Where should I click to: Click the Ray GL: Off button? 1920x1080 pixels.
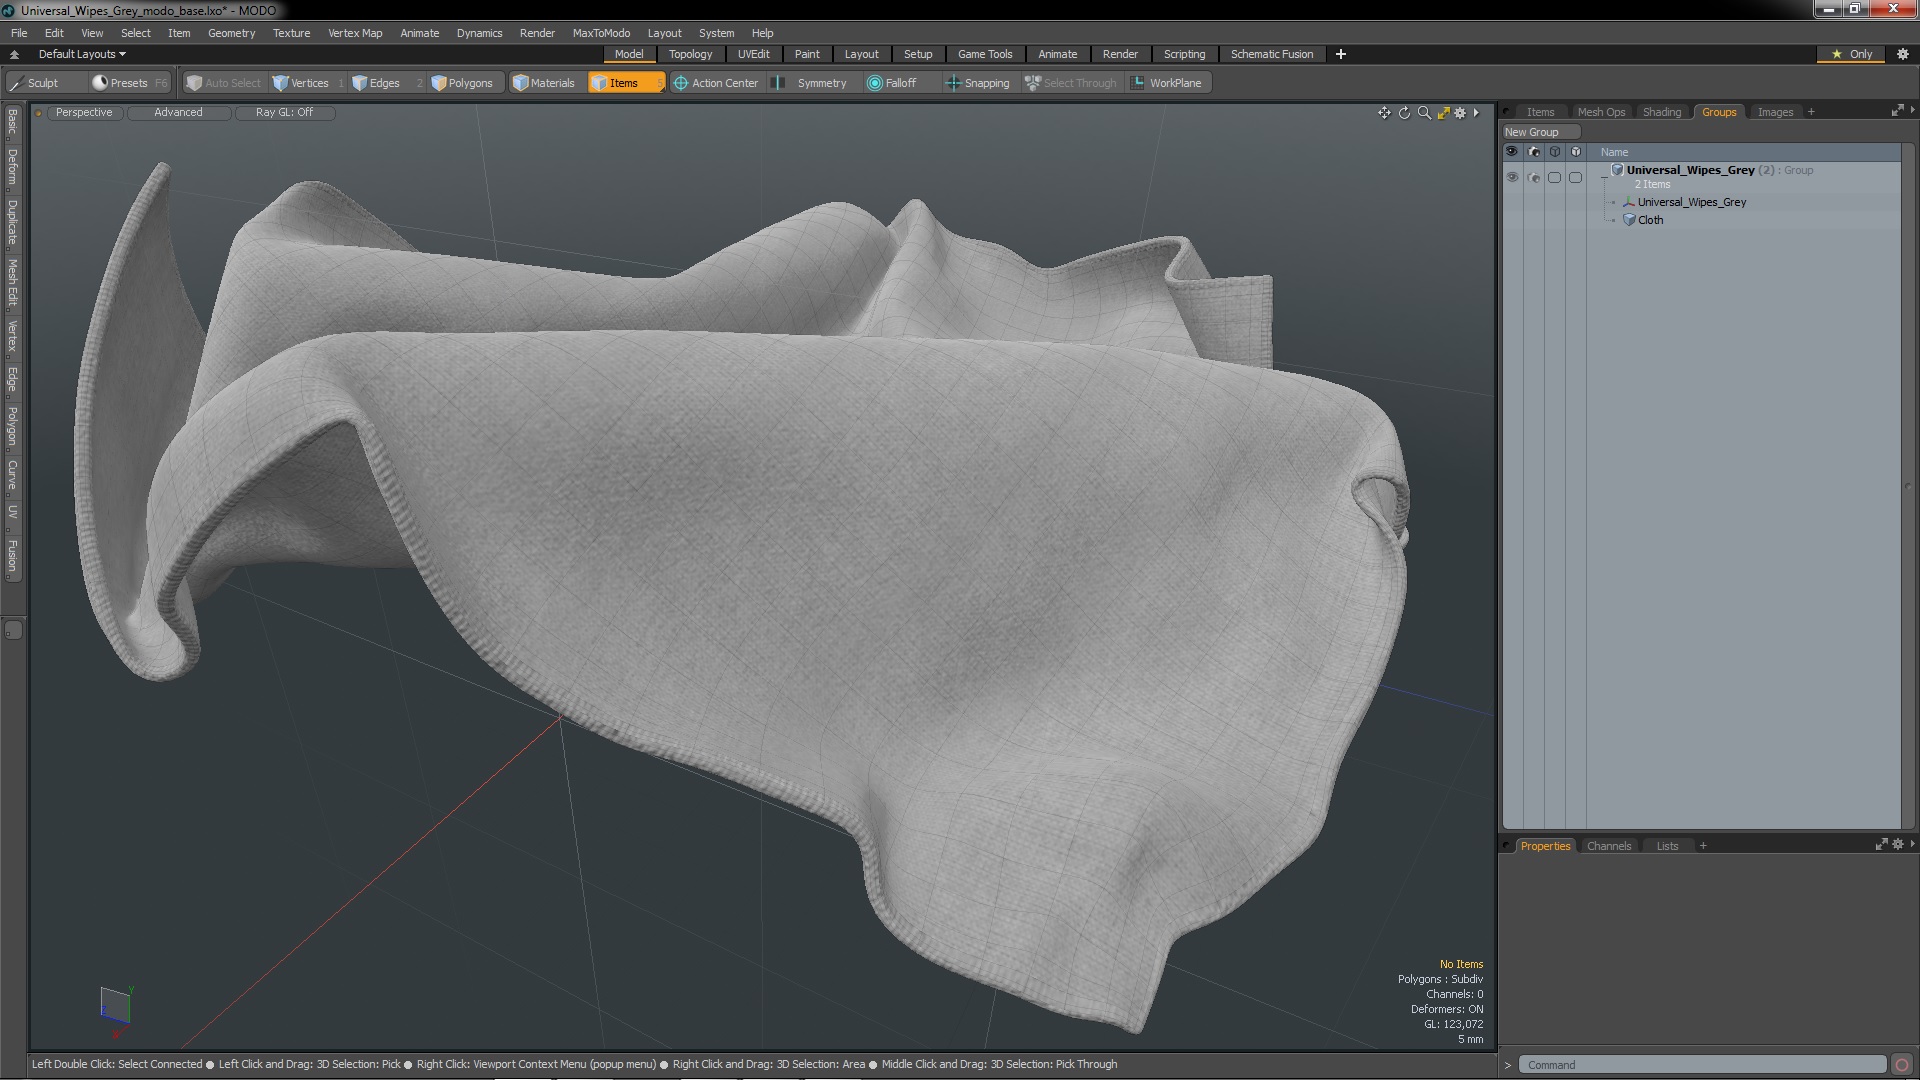pos(284,112)
